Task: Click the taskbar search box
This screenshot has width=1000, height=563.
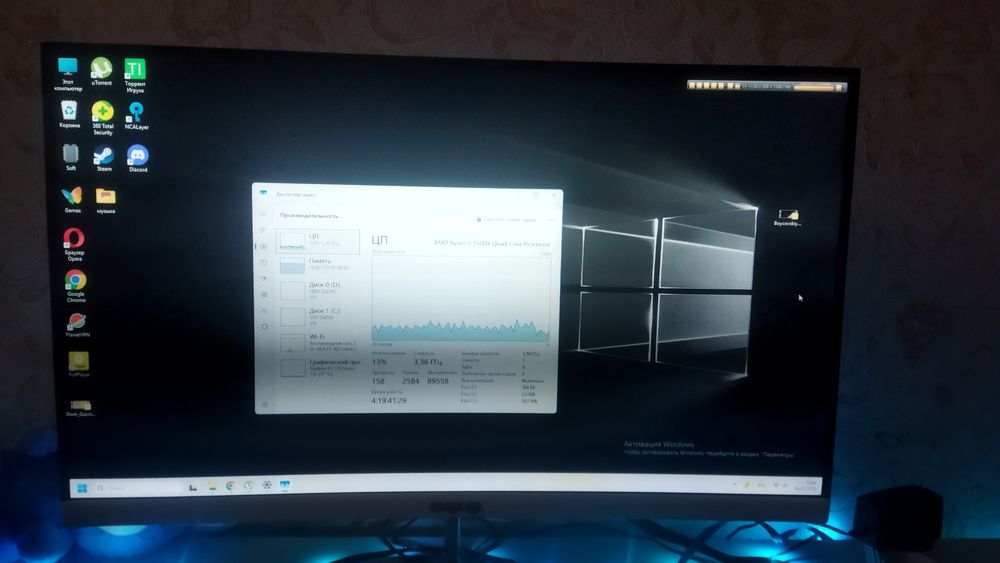Action: pos(137,488)
